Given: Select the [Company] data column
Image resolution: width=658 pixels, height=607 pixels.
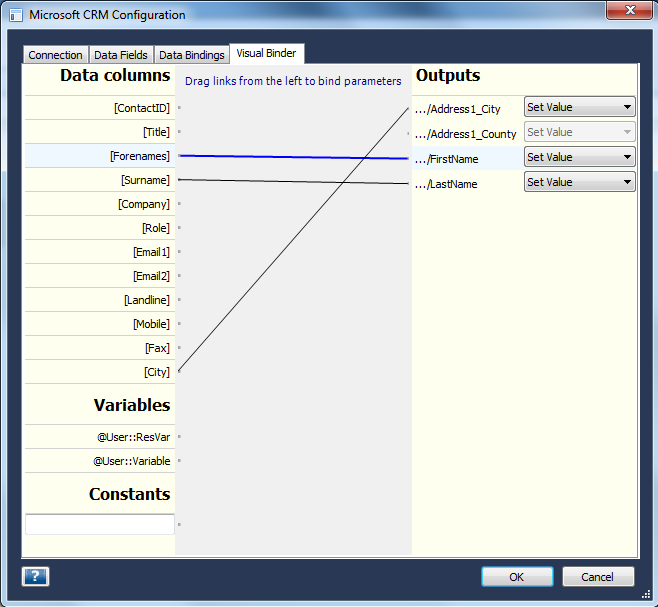Looking at the screenshot, I should (100, 204).
